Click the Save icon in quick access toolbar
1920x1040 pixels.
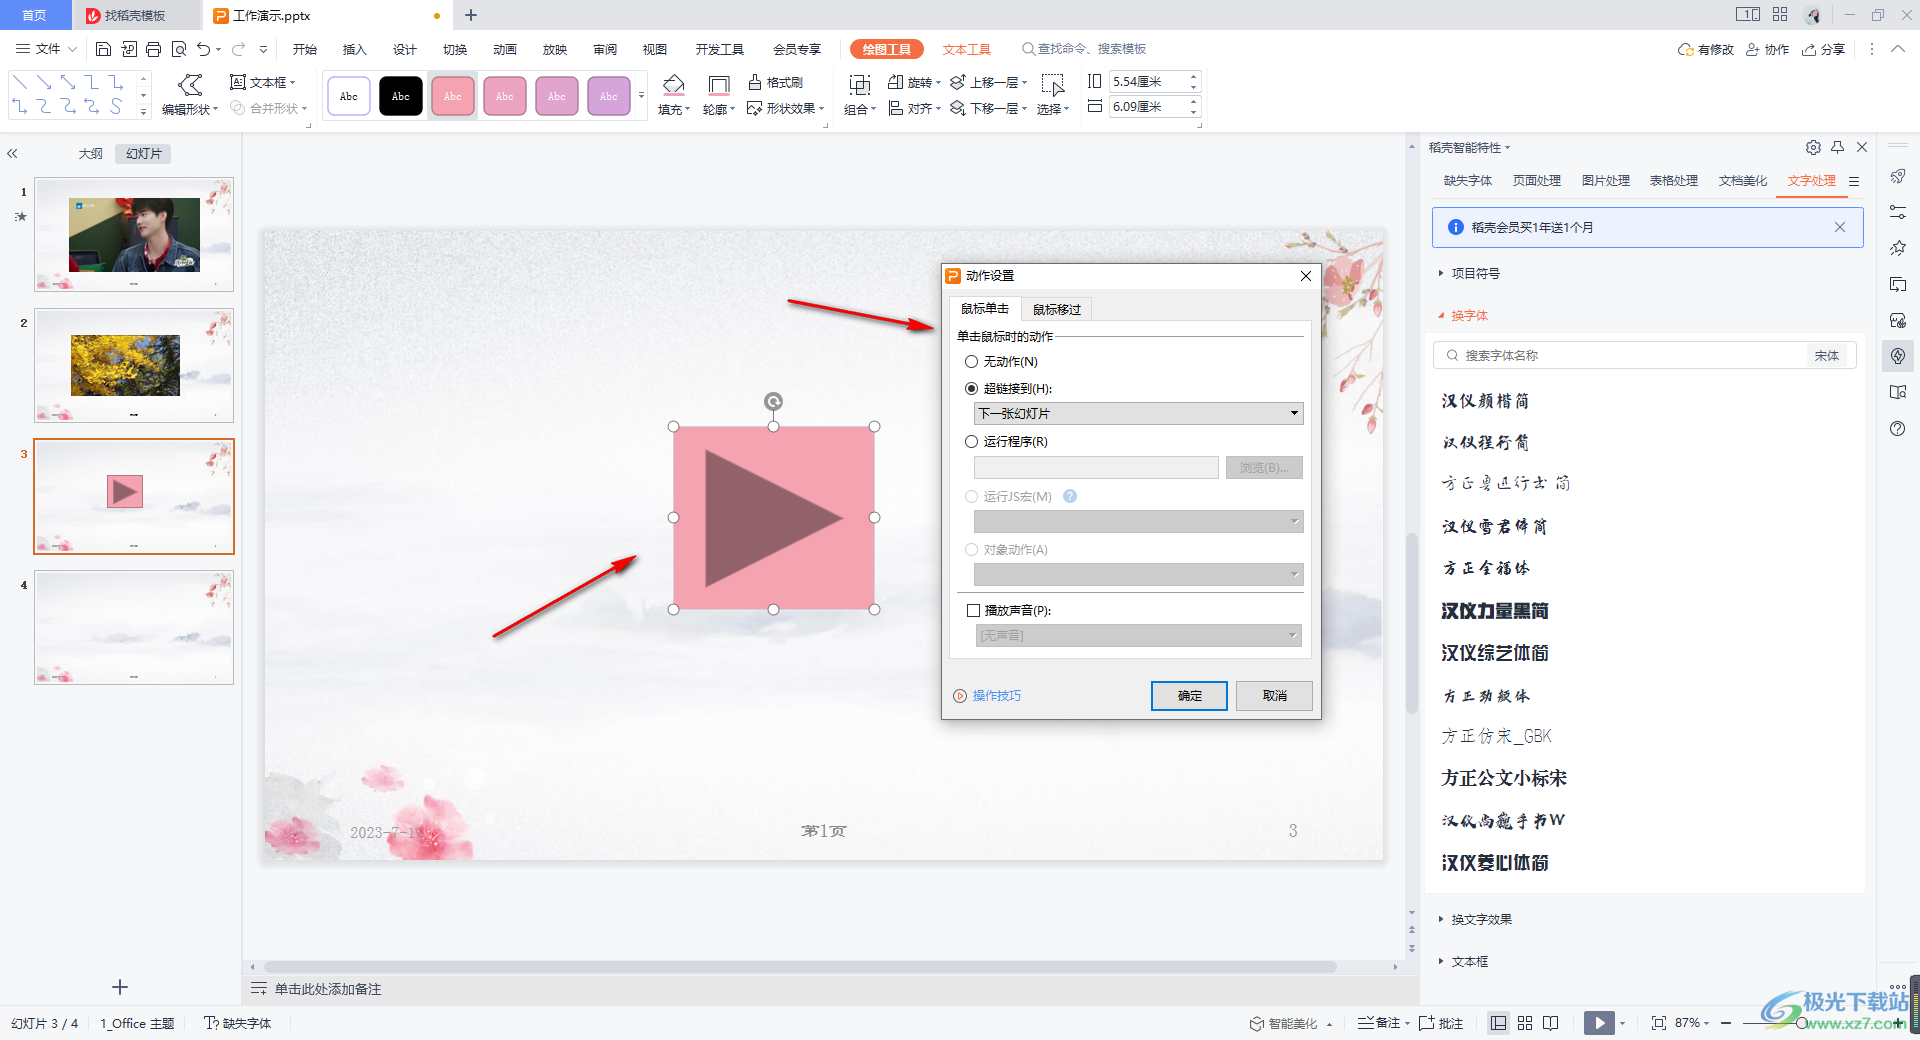point(103,49)
